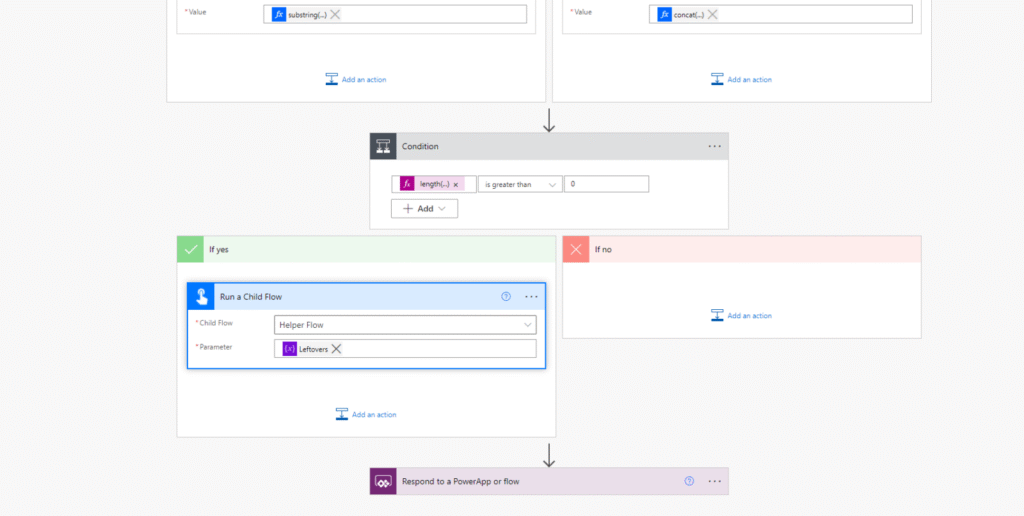Click the concat Value input field

pos(780,14)
